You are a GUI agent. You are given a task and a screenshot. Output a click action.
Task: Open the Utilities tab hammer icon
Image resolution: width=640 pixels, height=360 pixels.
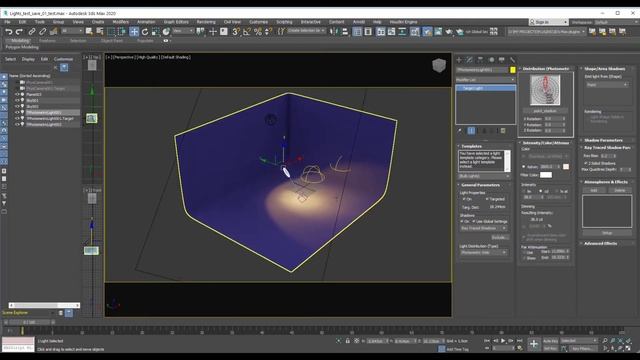click(x=512, y=60)
